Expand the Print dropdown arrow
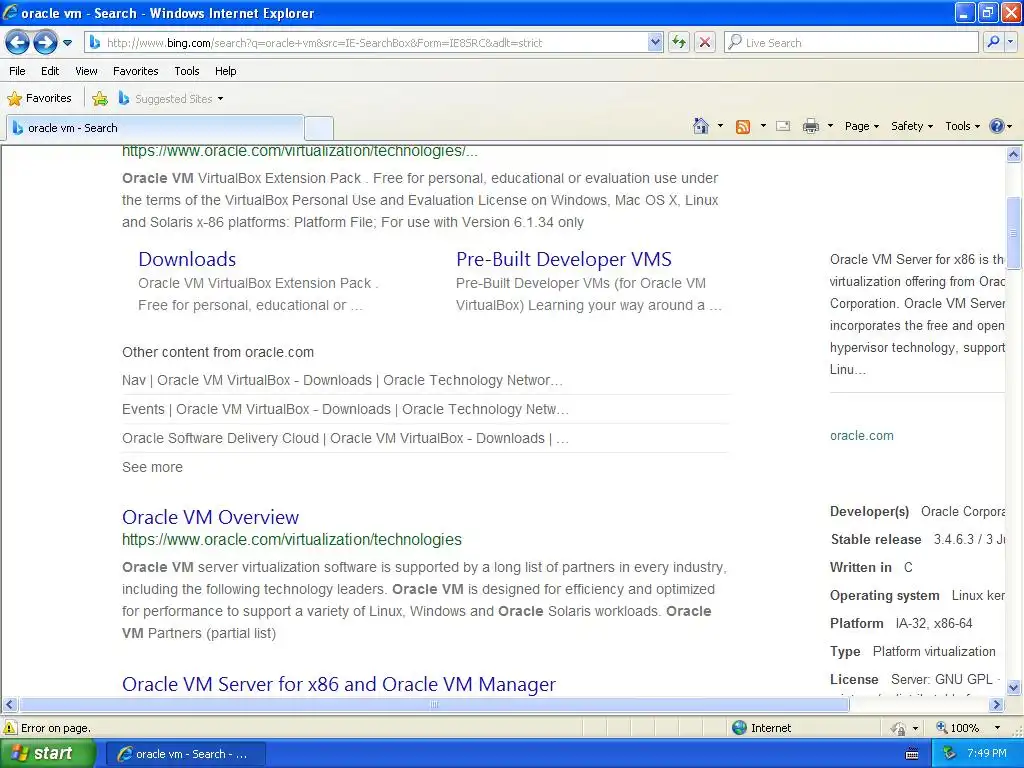 (831, 126)
